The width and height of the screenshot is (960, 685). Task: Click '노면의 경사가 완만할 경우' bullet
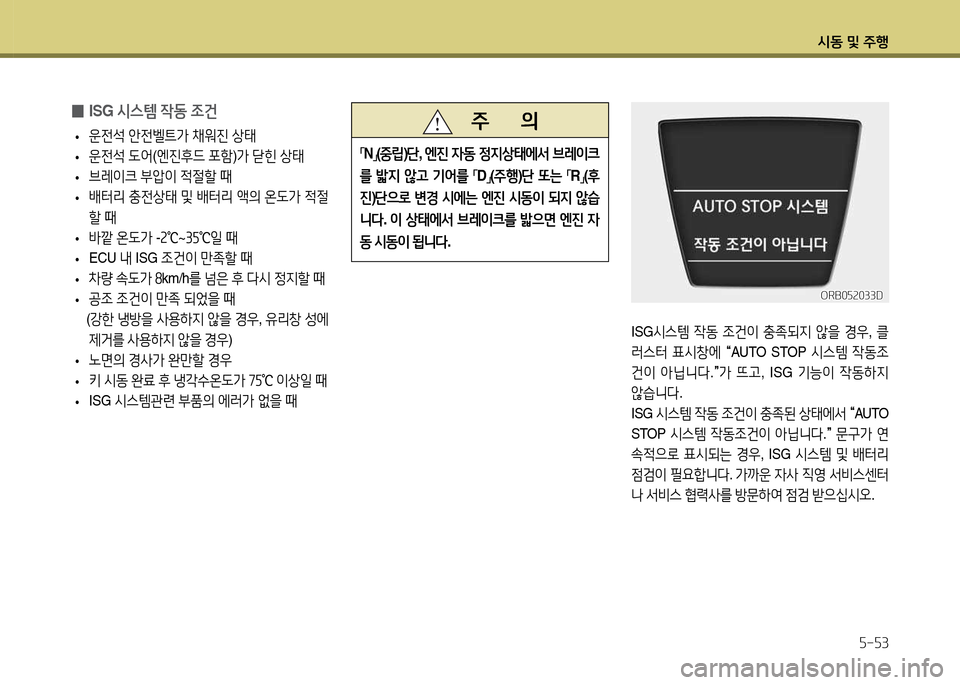(x=160, y=360)
